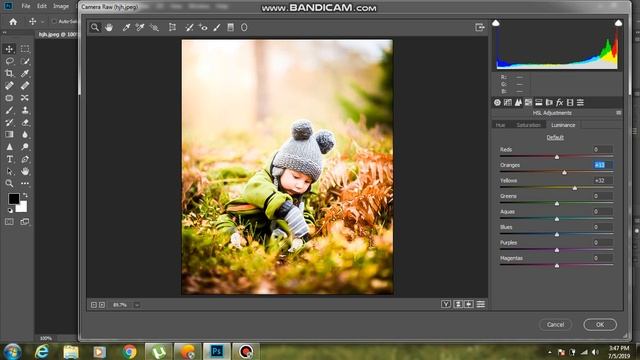Select the Graduated Filter tool

(x=231, y=27)
